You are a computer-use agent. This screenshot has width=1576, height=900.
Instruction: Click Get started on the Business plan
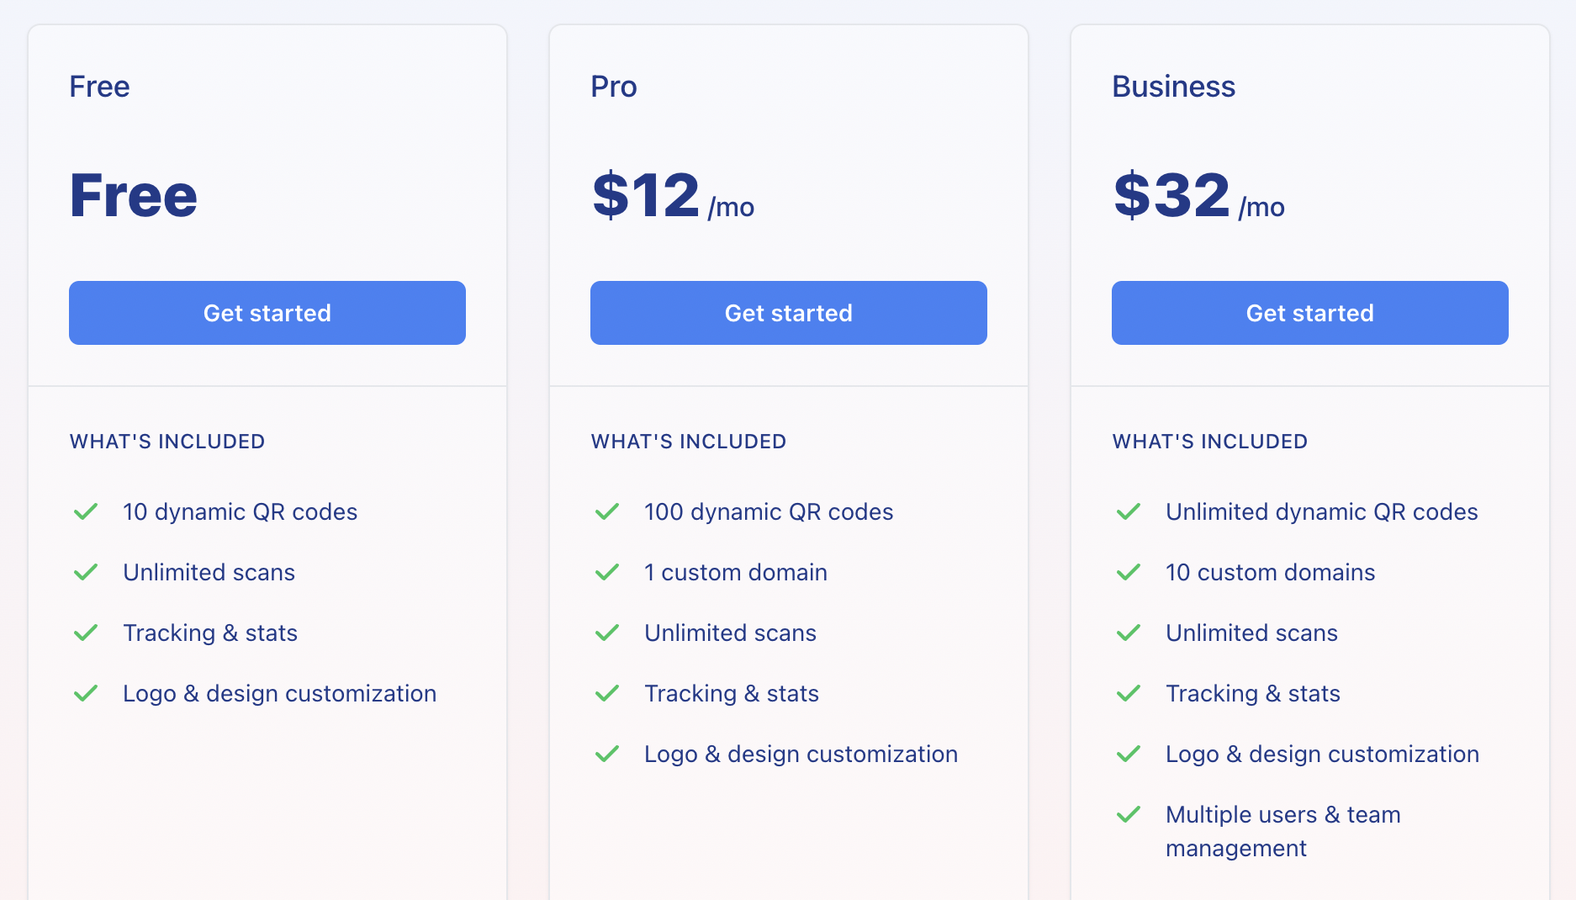(1309, 312)
